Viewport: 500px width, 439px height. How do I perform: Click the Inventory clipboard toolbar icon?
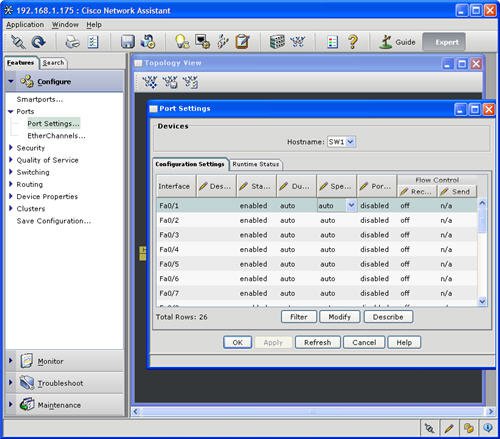(x=242, y=42)
